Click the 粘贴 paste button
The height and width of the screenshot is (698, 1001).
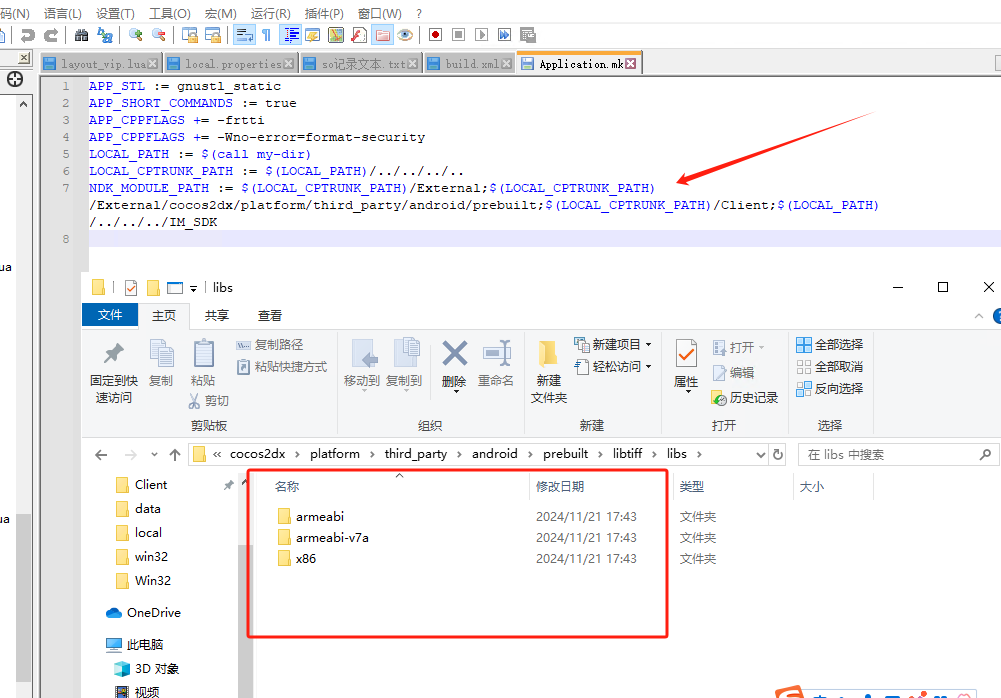pos(203,363)
